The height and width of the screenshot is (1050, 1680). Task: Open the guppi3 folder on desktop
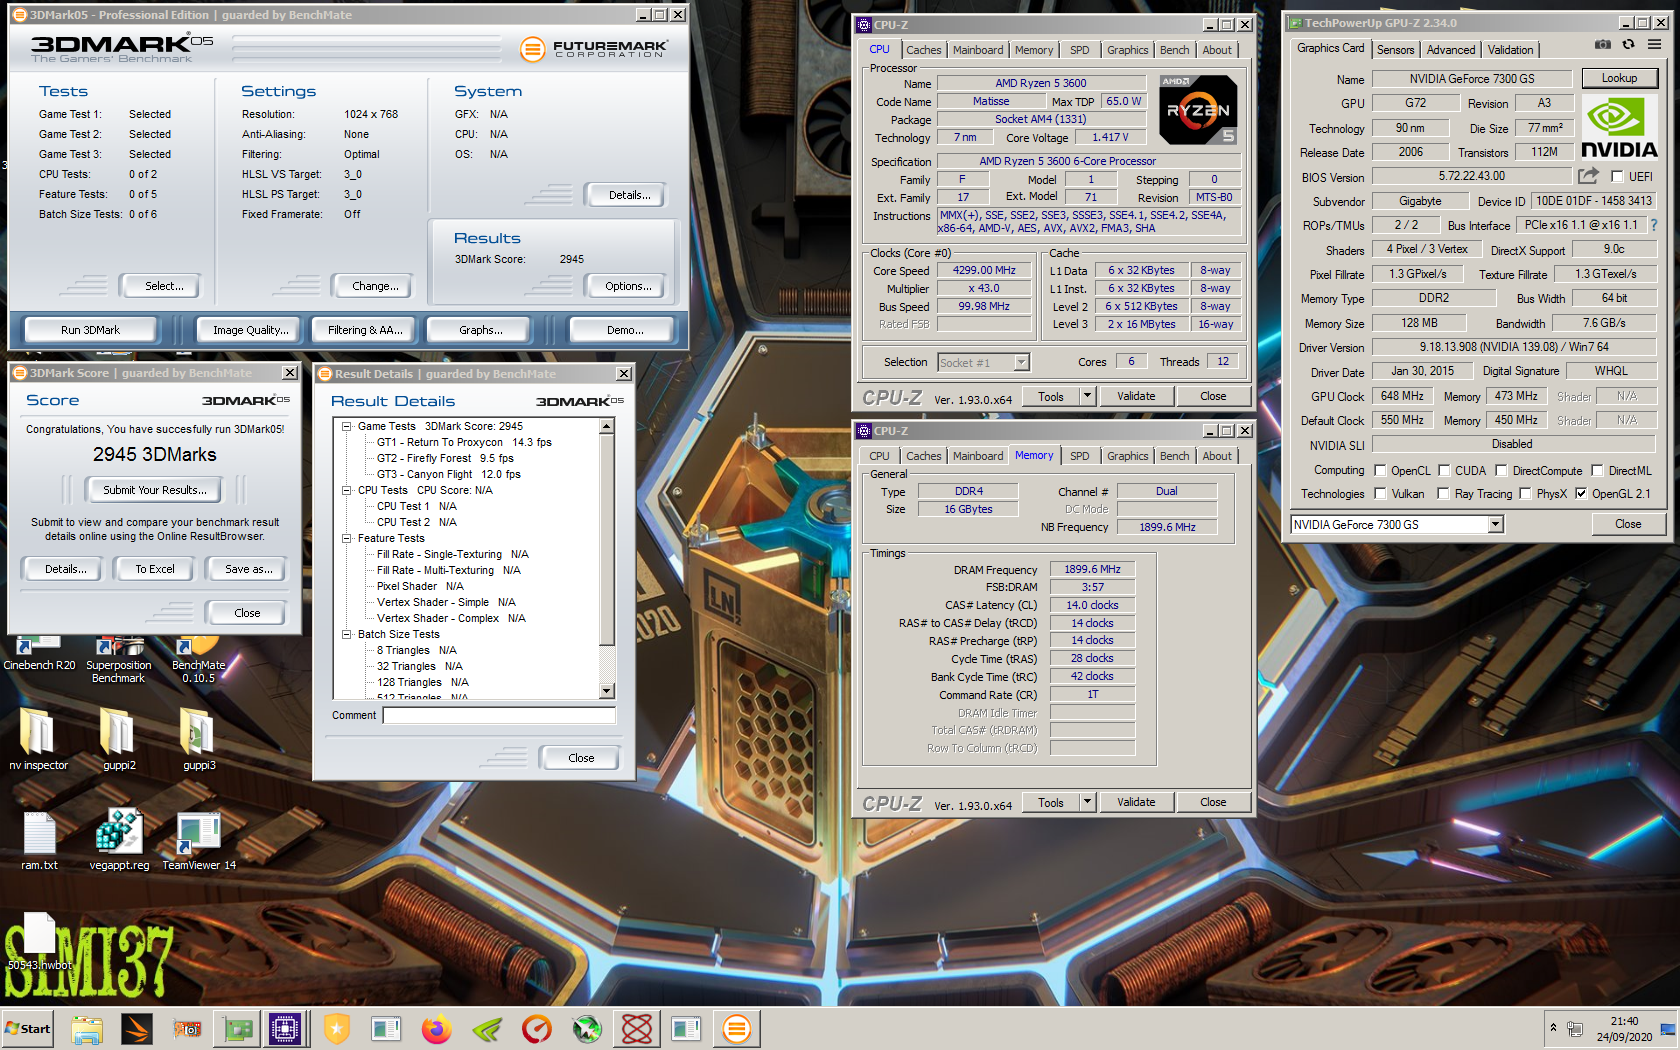point(199,739)
